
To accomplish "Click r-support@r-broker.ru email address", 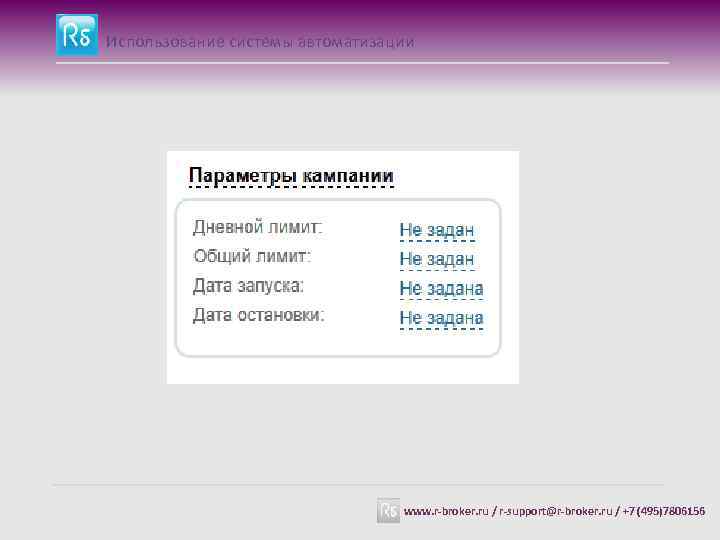I will 556,511.
